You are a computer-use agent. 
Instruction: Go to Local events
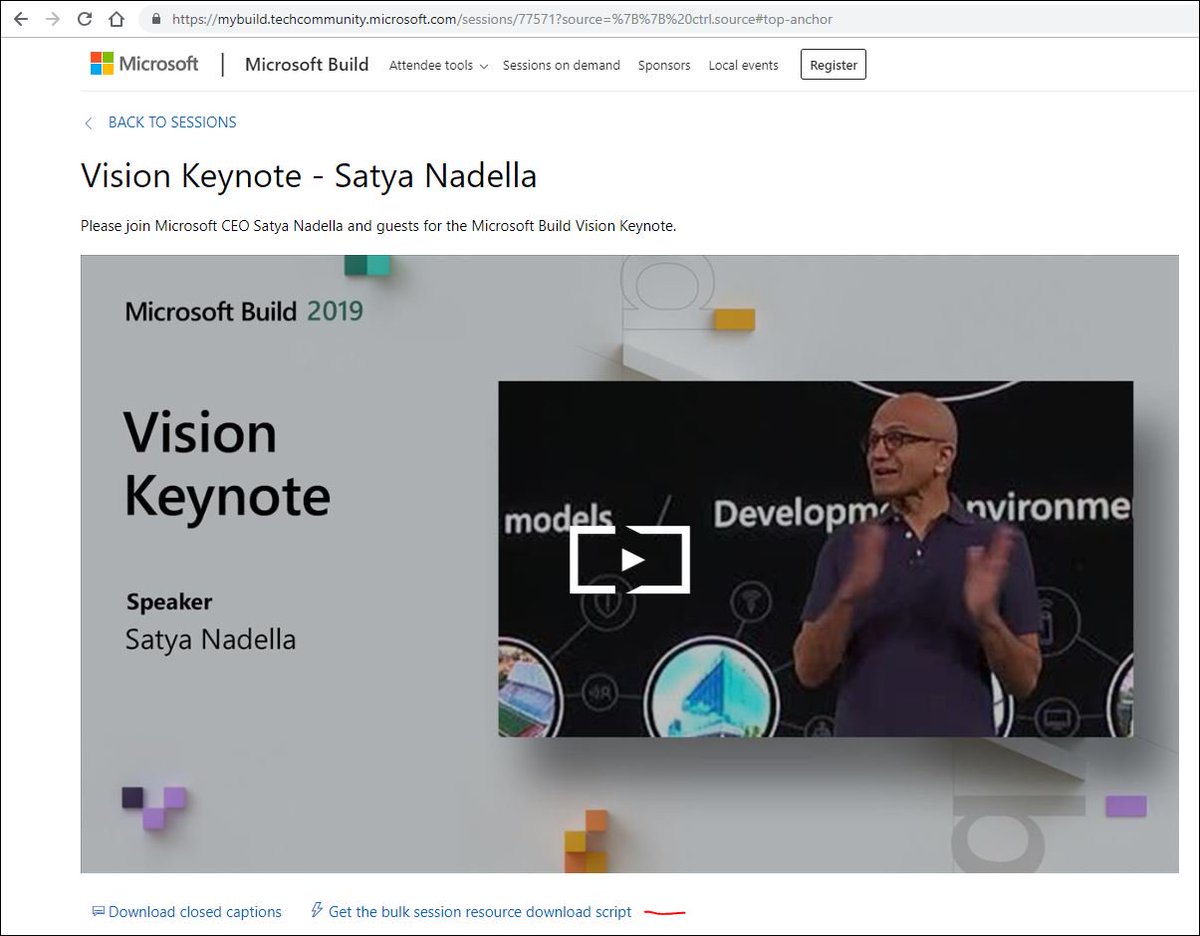[x=743, y=65]
